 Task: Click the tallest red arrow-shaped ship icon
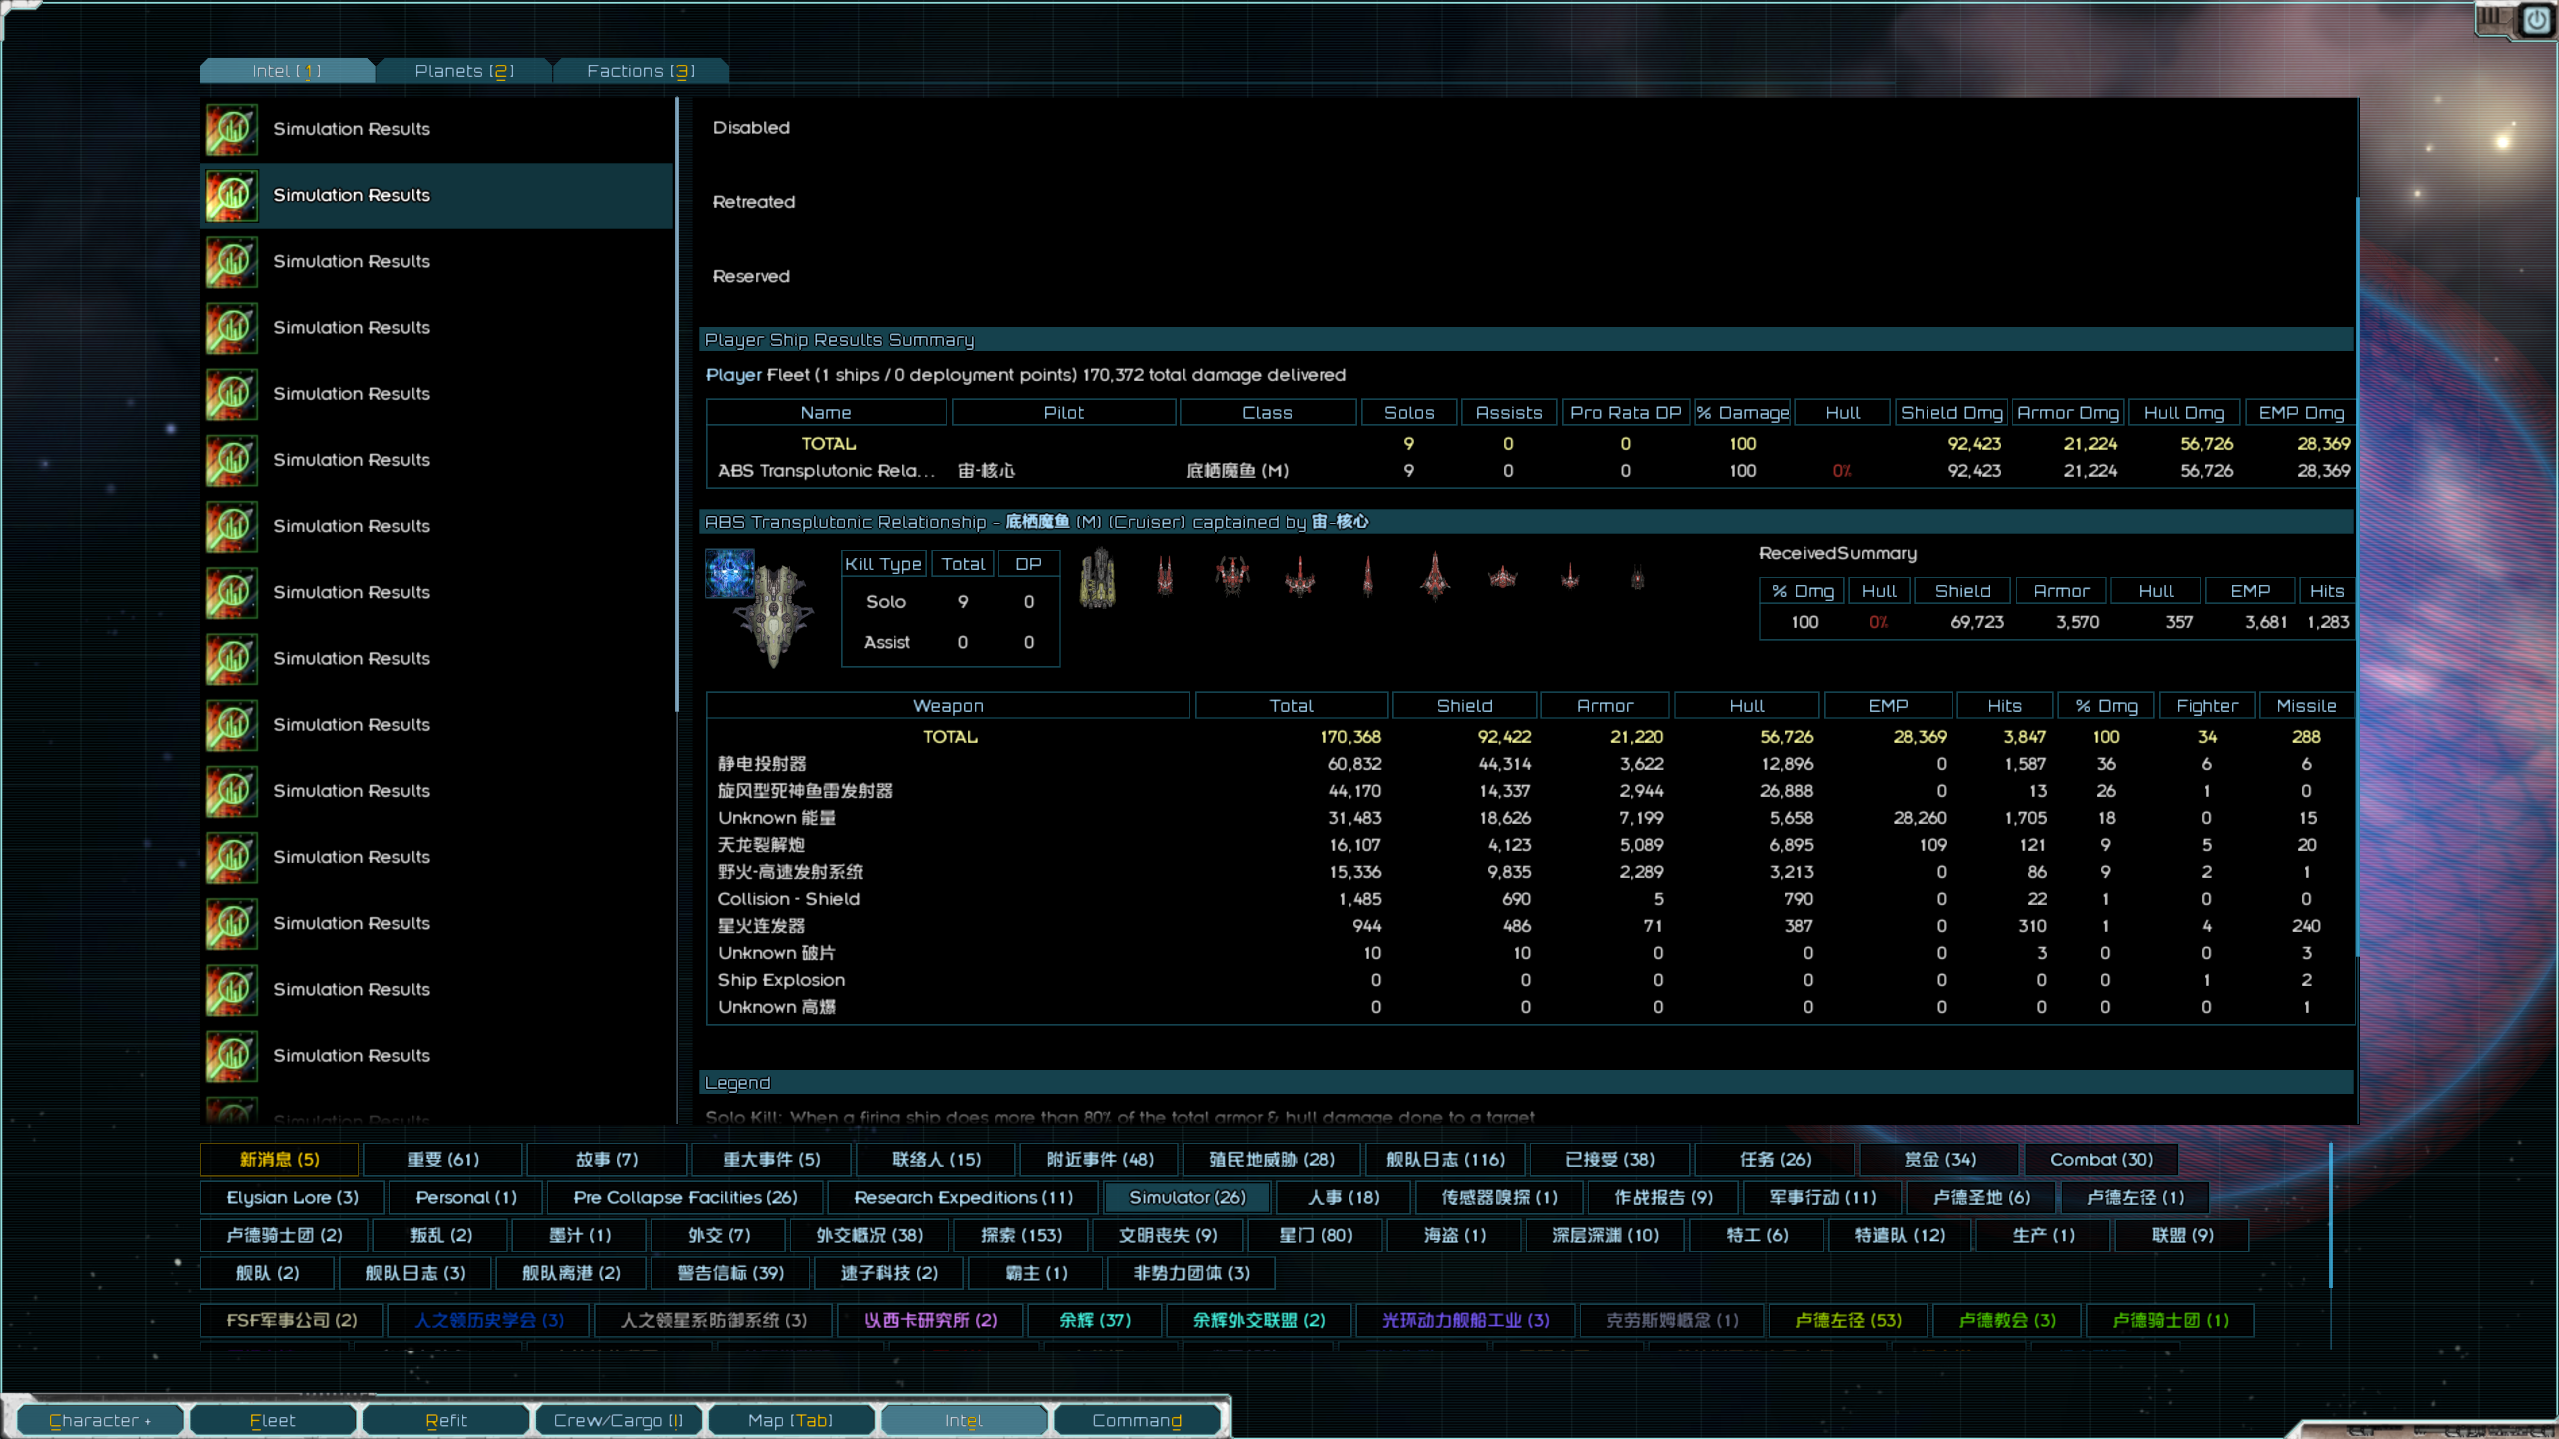[1435, 576]
